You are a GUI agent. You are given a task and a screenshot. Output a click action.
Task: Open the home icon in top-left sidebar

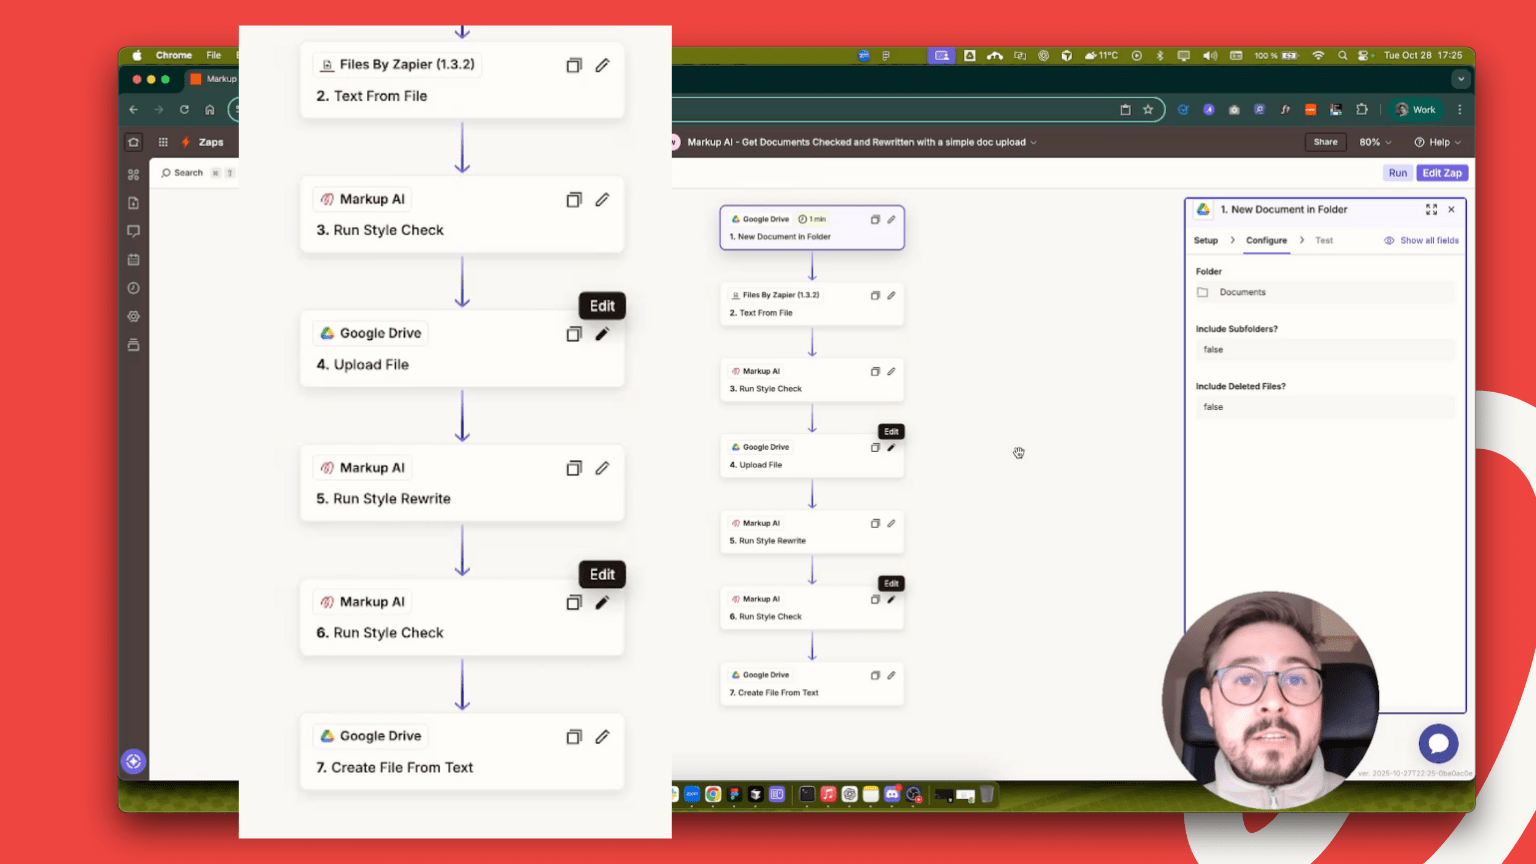(133, 142)
